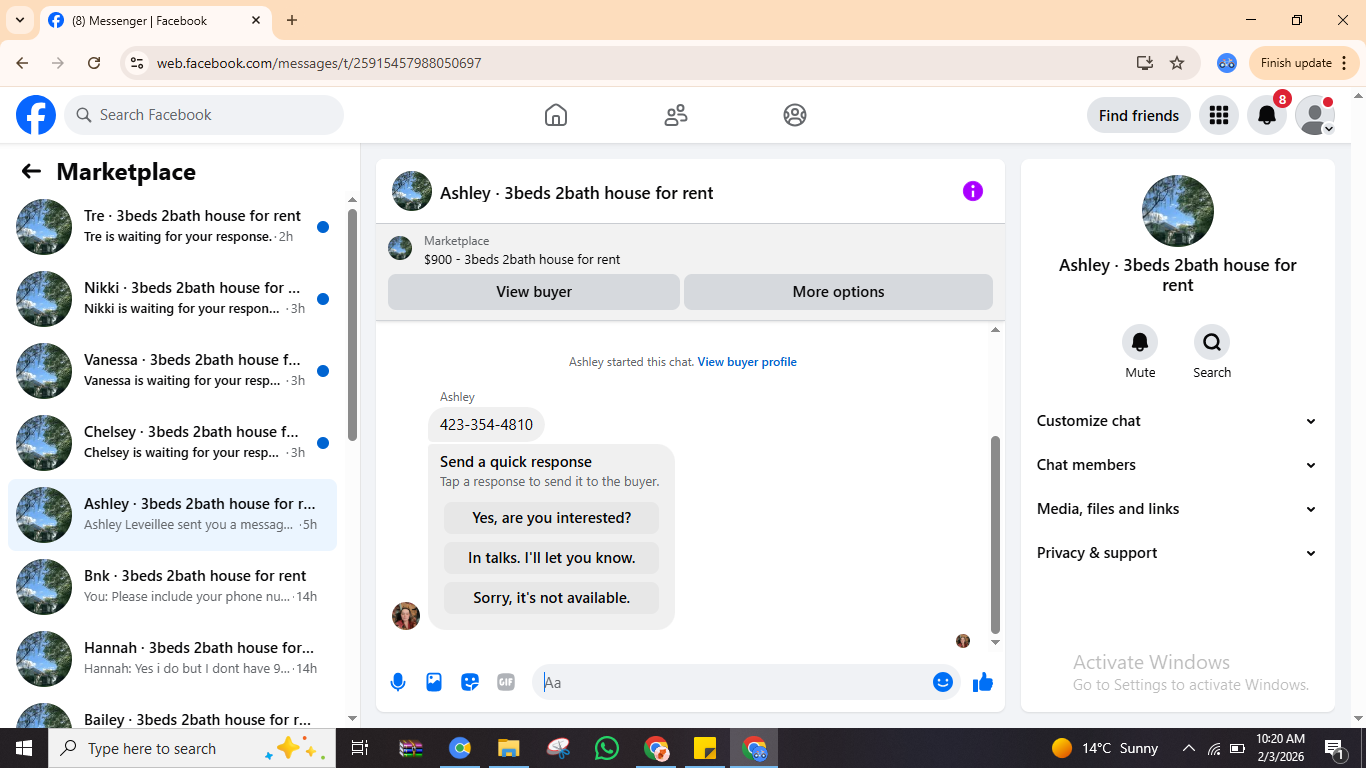
Task: Click the install app icon in address bar
Action: coord(1145,63)
